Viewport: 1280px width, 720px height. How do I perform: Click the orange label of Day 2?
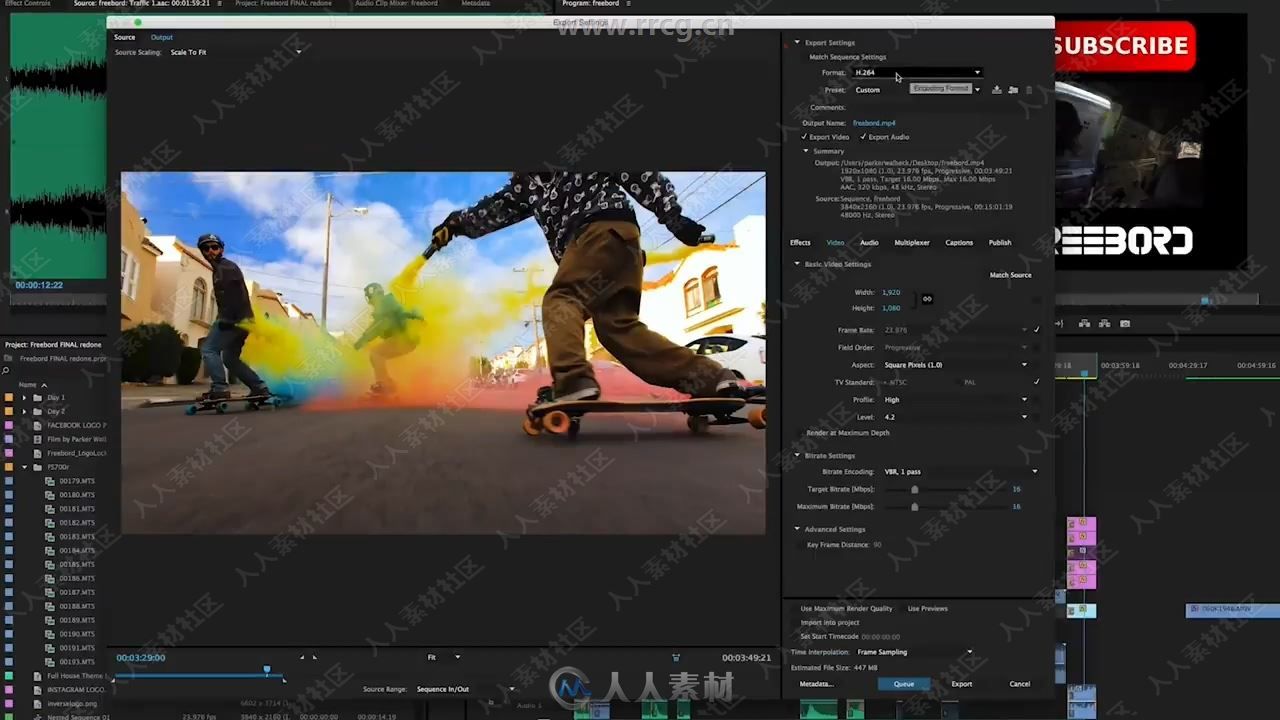[x=9, y=411]
